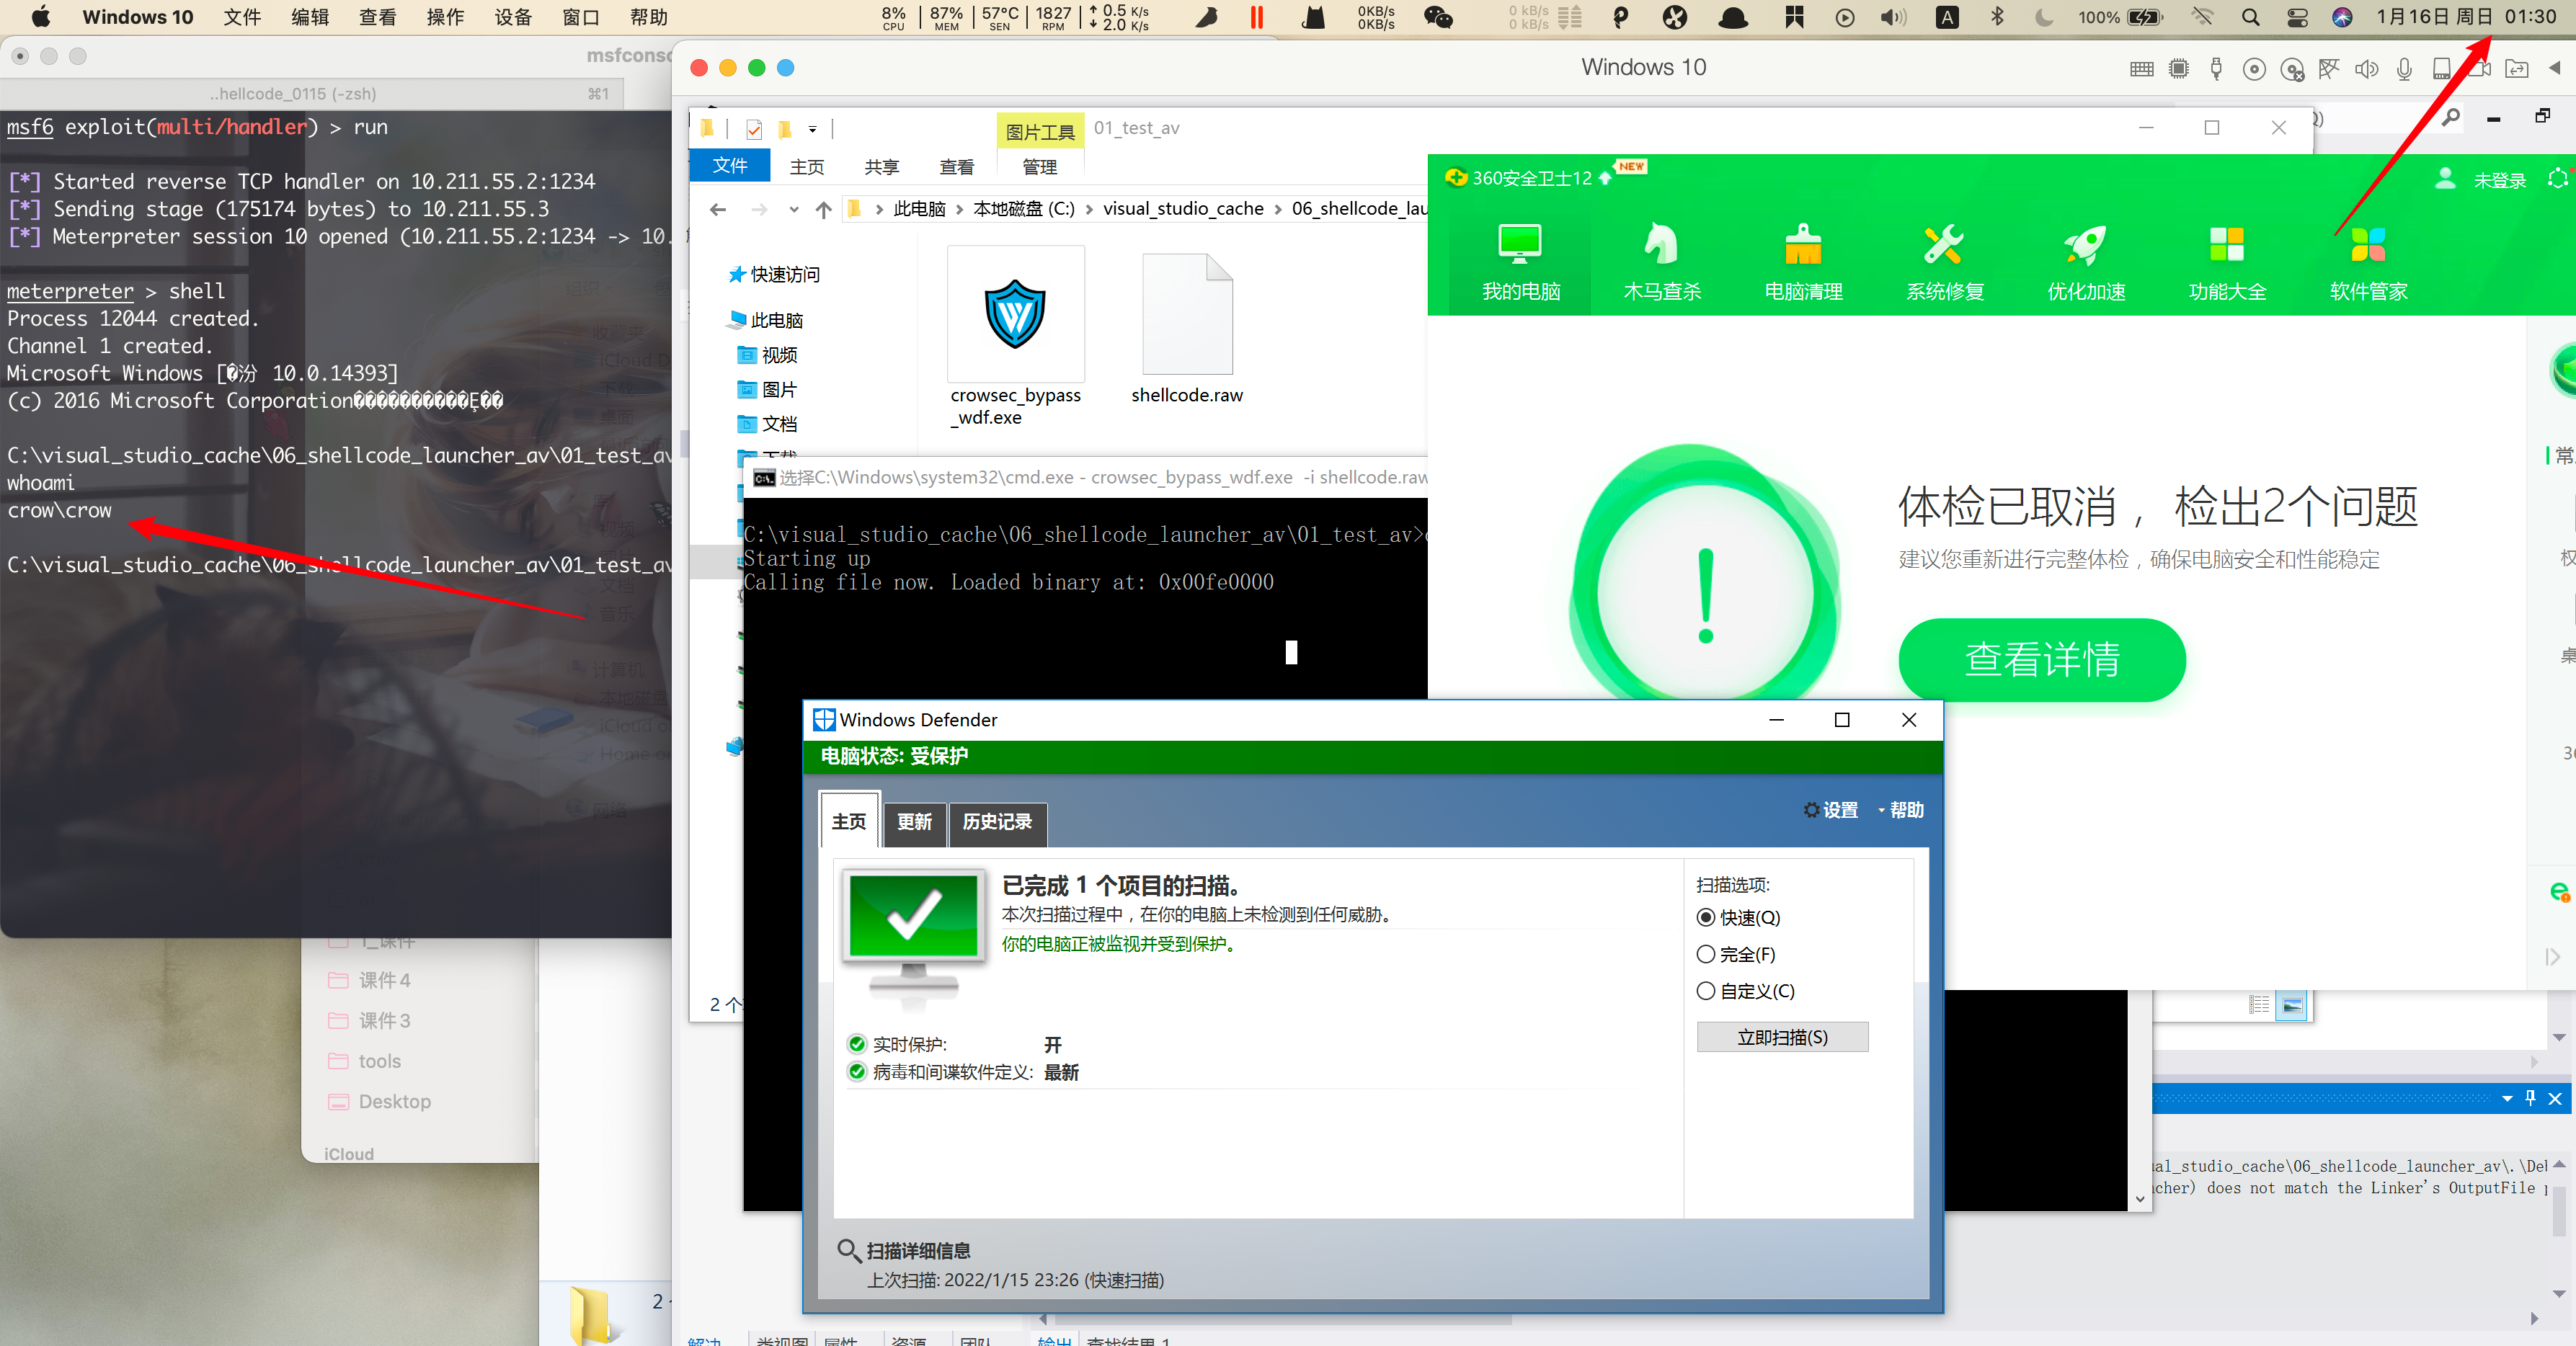Open 主页 tab in Explorer ribbon

[x=807, y=167]
